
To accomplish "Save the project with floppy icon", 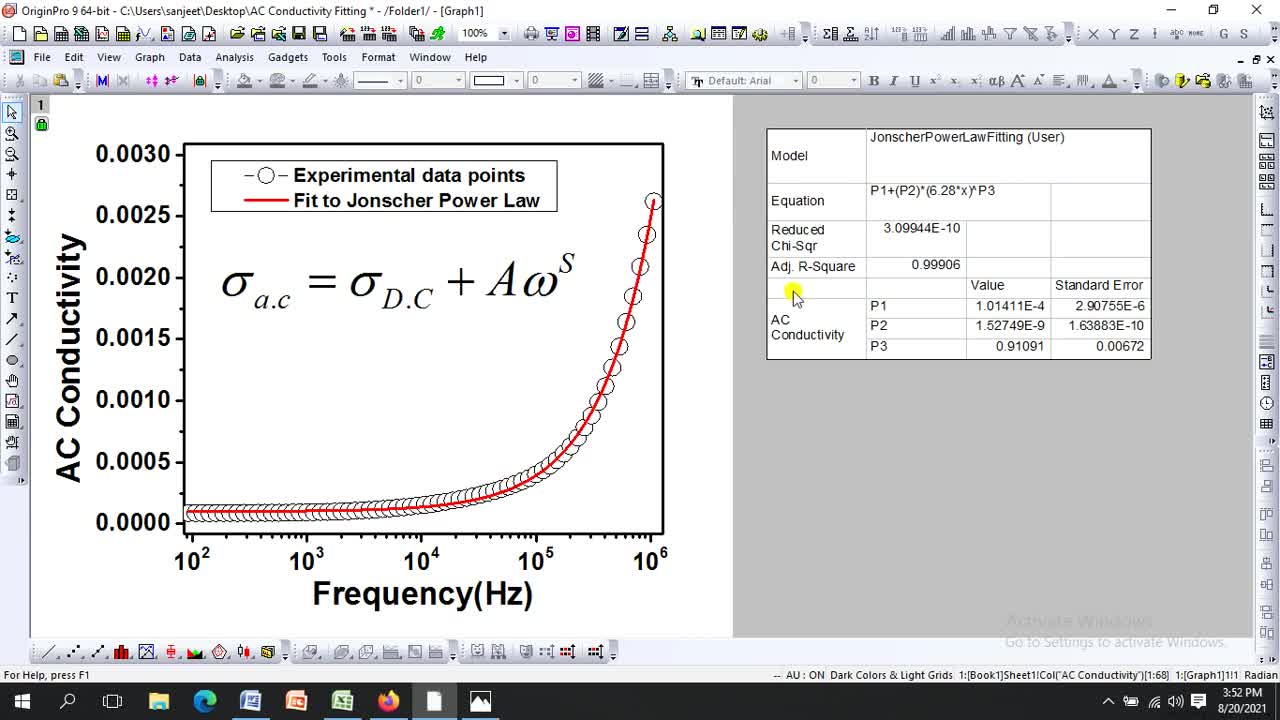I will click(299, 33).
